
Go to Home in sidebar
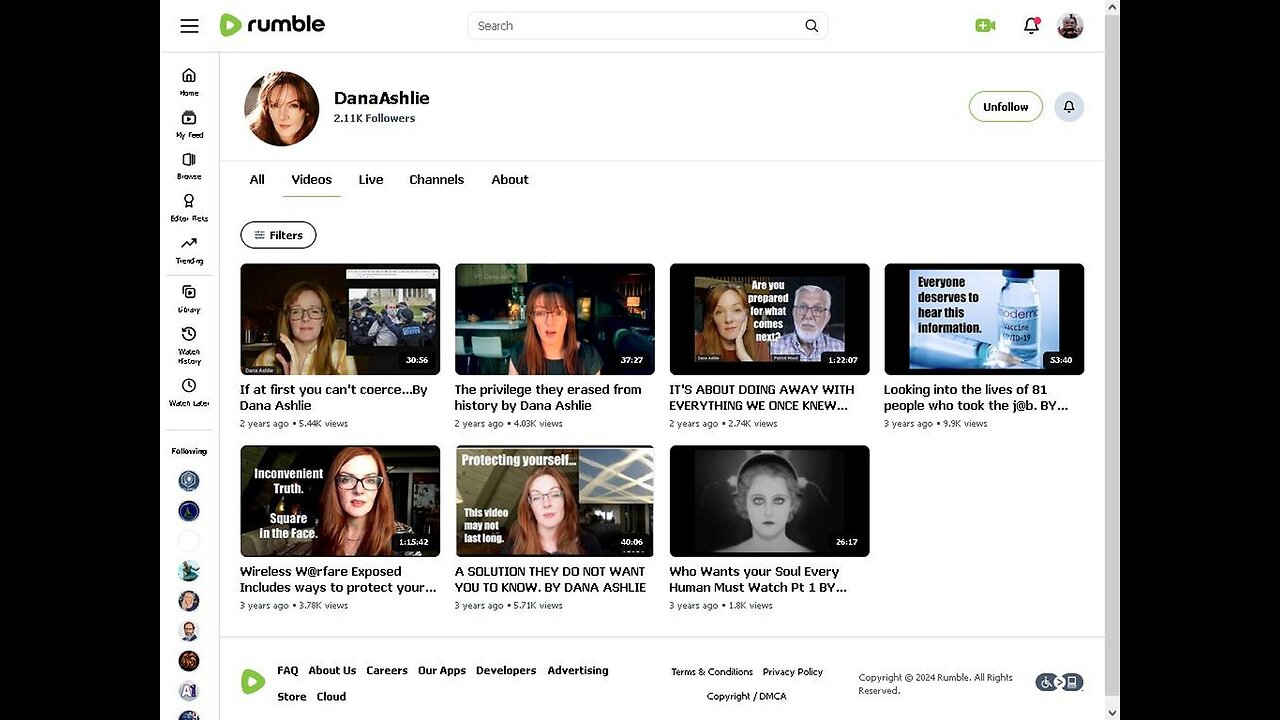189,82
